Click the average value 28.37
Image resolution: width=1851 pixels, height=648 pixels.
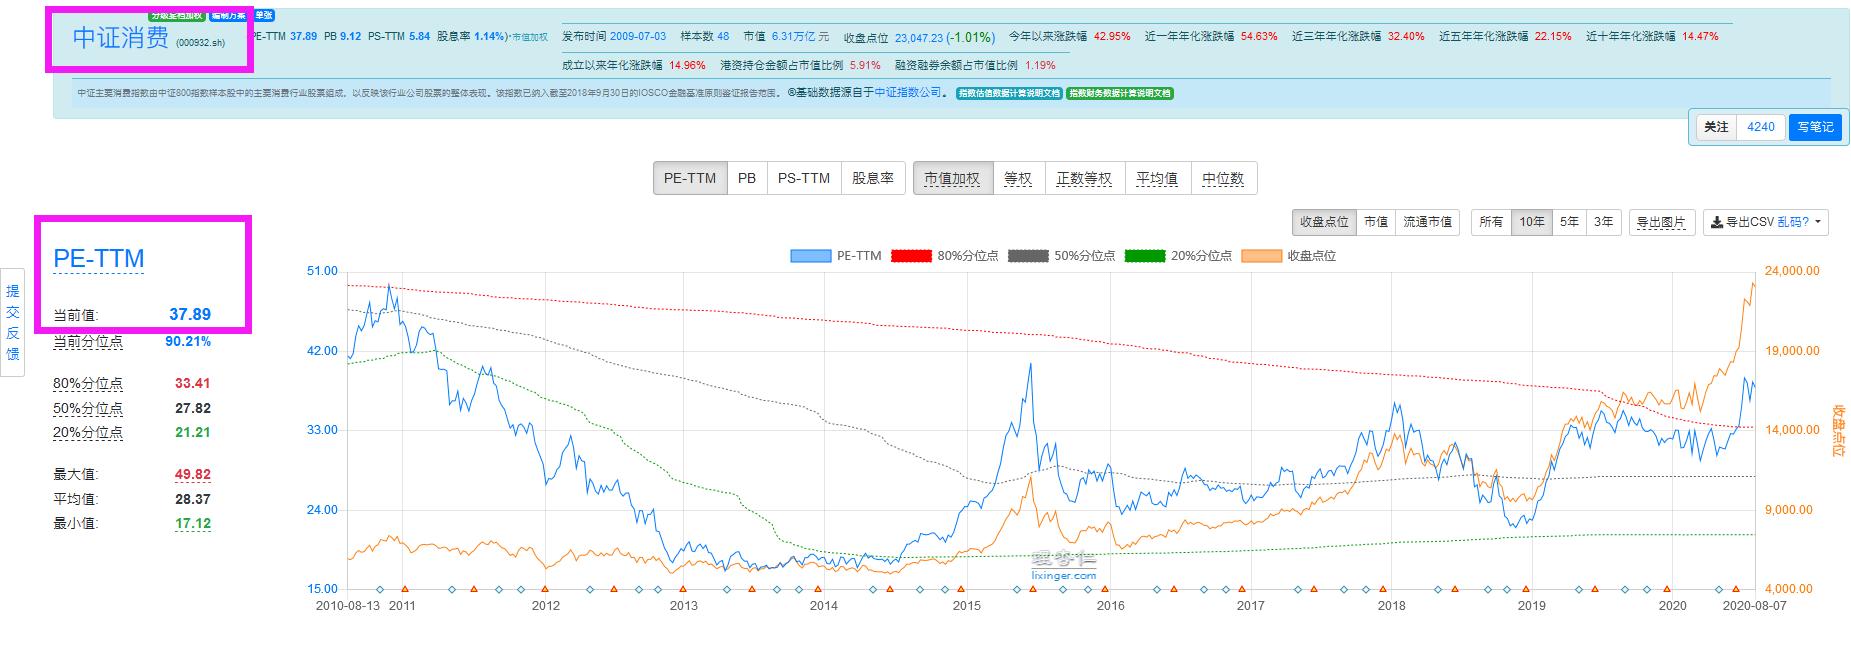pyautogui.click(x=193, y=499)
